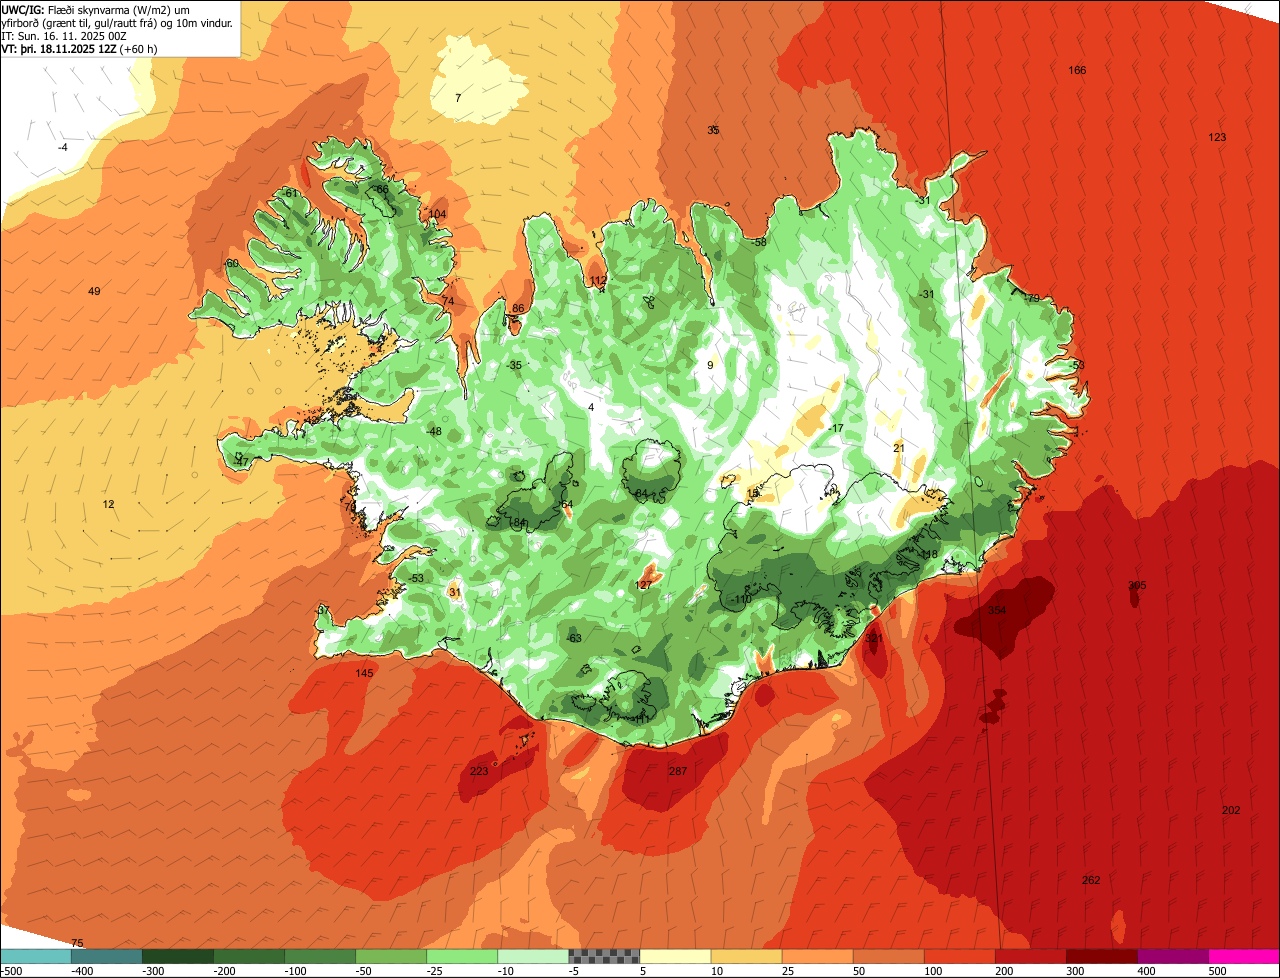Click the map value 123
This screenshot has height=978, width=1280.
click(1217, 137)
